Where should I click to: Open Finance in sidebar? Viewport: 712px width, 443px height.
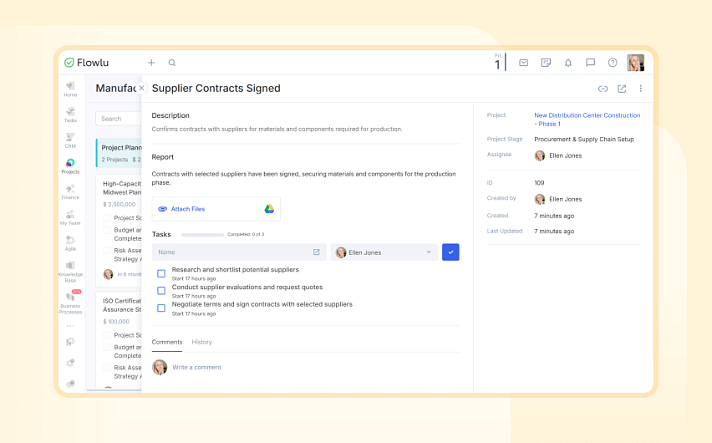(70, 192)
